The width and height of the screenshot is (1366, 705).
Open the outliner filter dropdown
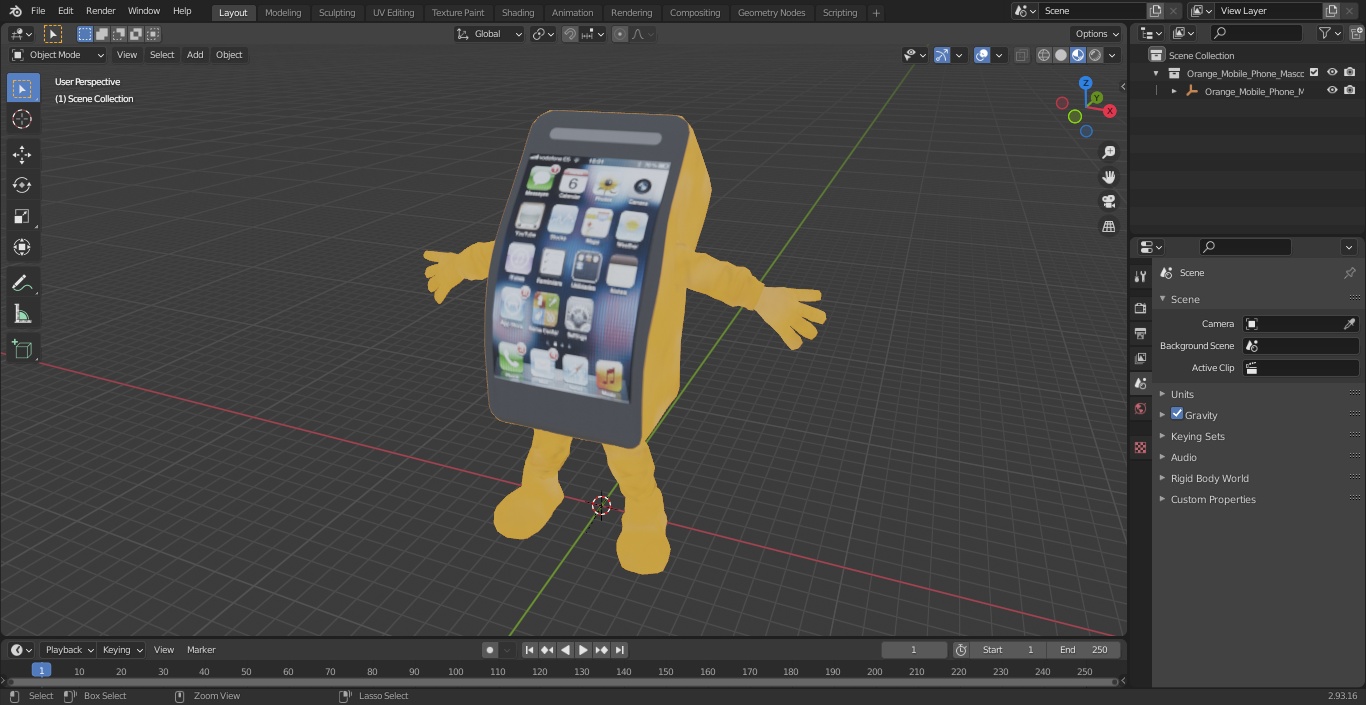[1329, 33]
